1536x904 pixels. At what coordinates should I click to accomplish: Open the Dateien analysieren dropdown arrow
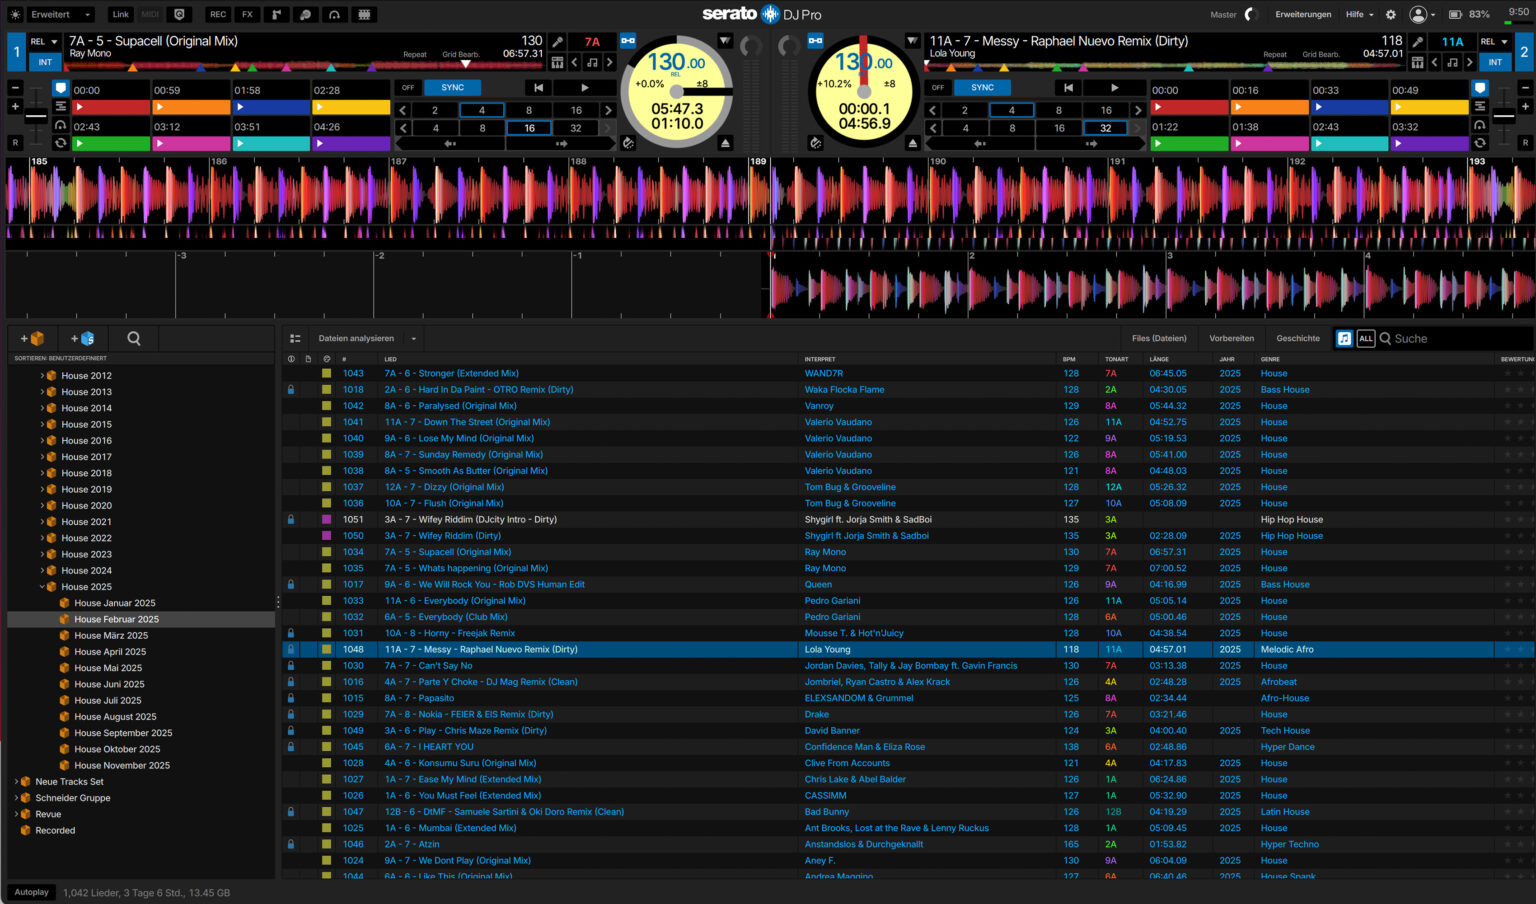pyautogui.click(x=414, y=338)
